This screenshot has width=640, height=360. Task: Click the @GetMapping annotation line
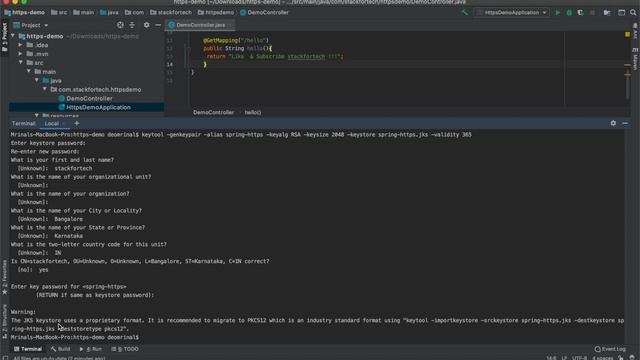[236, 40]
